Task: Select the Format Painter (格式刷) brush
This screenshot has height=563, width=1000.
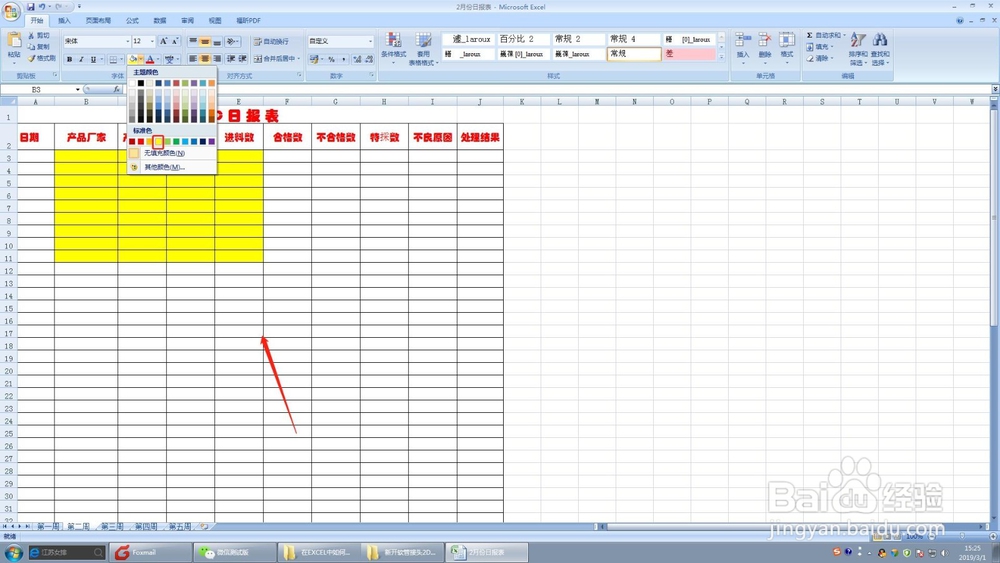Action: (41, 58)
